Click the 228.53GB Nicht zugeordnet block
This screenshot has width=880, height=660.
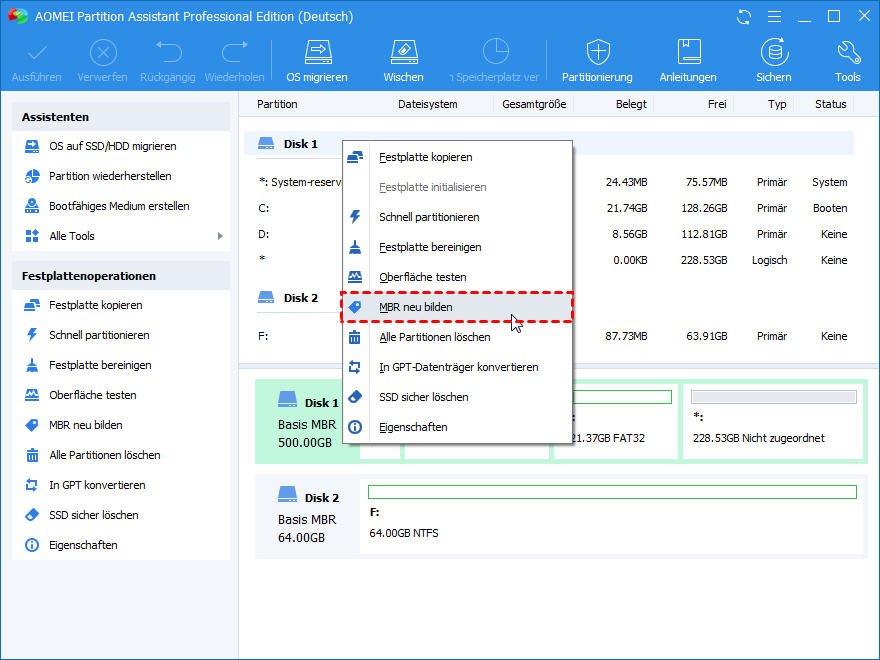pos(773,423)
